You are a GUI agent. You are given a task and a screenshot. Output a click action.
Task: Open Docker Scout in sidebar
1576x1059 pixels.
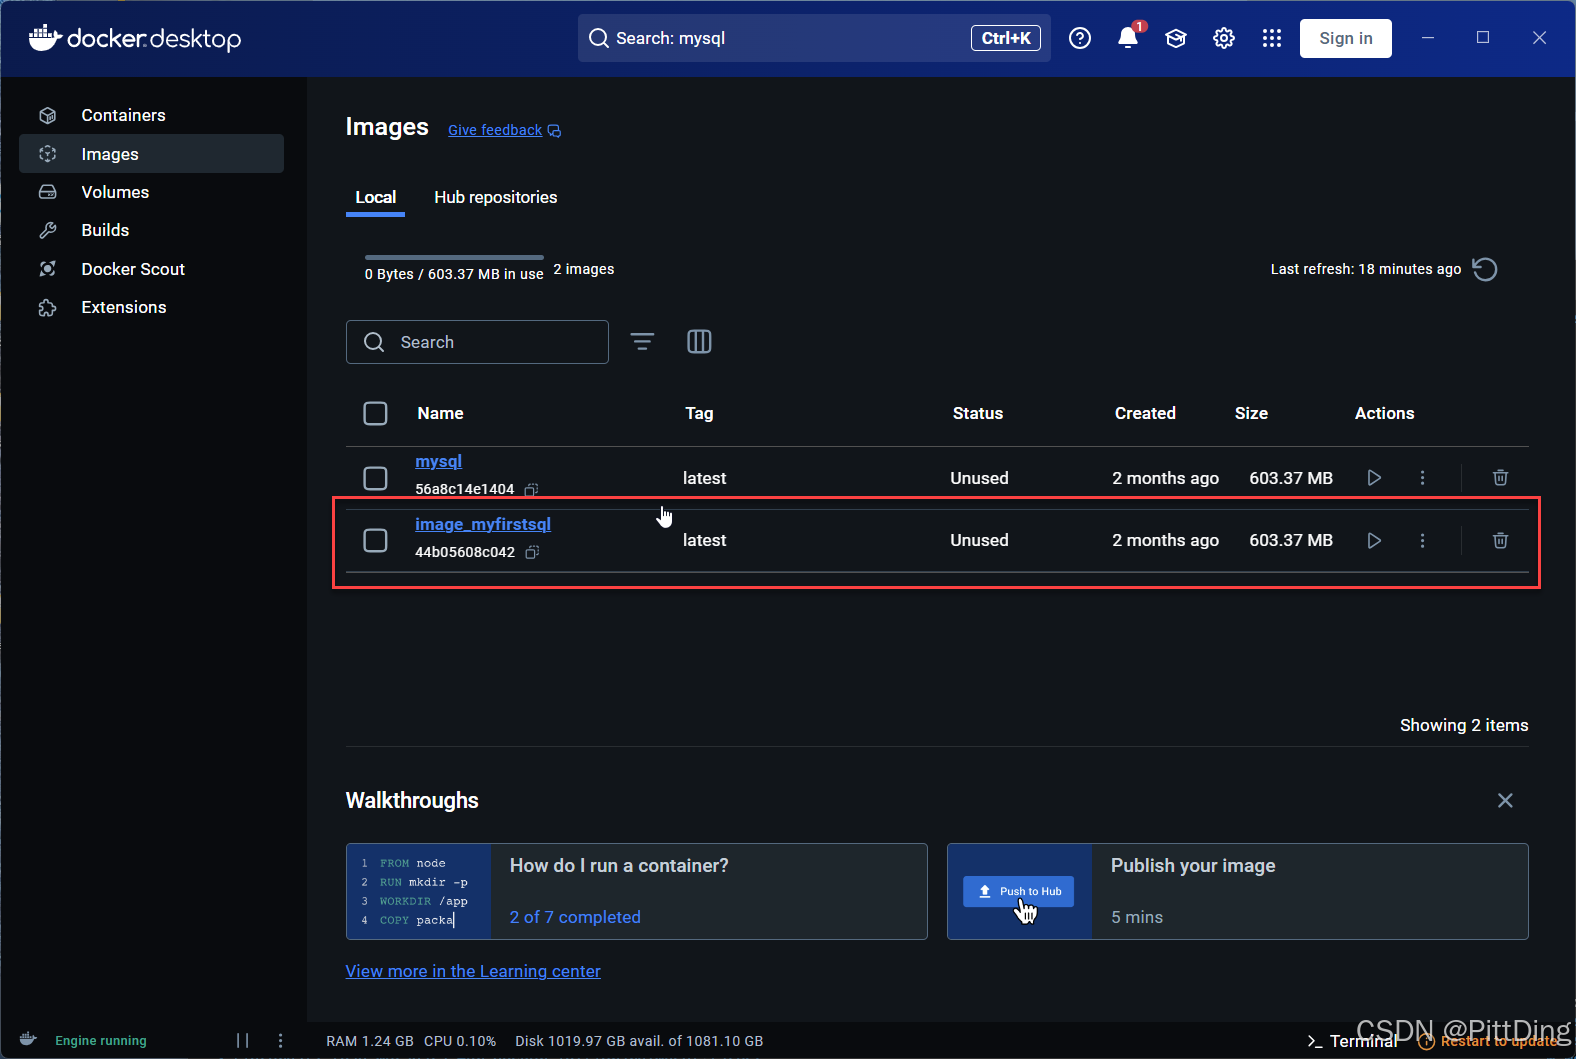(x=151, y=269)
